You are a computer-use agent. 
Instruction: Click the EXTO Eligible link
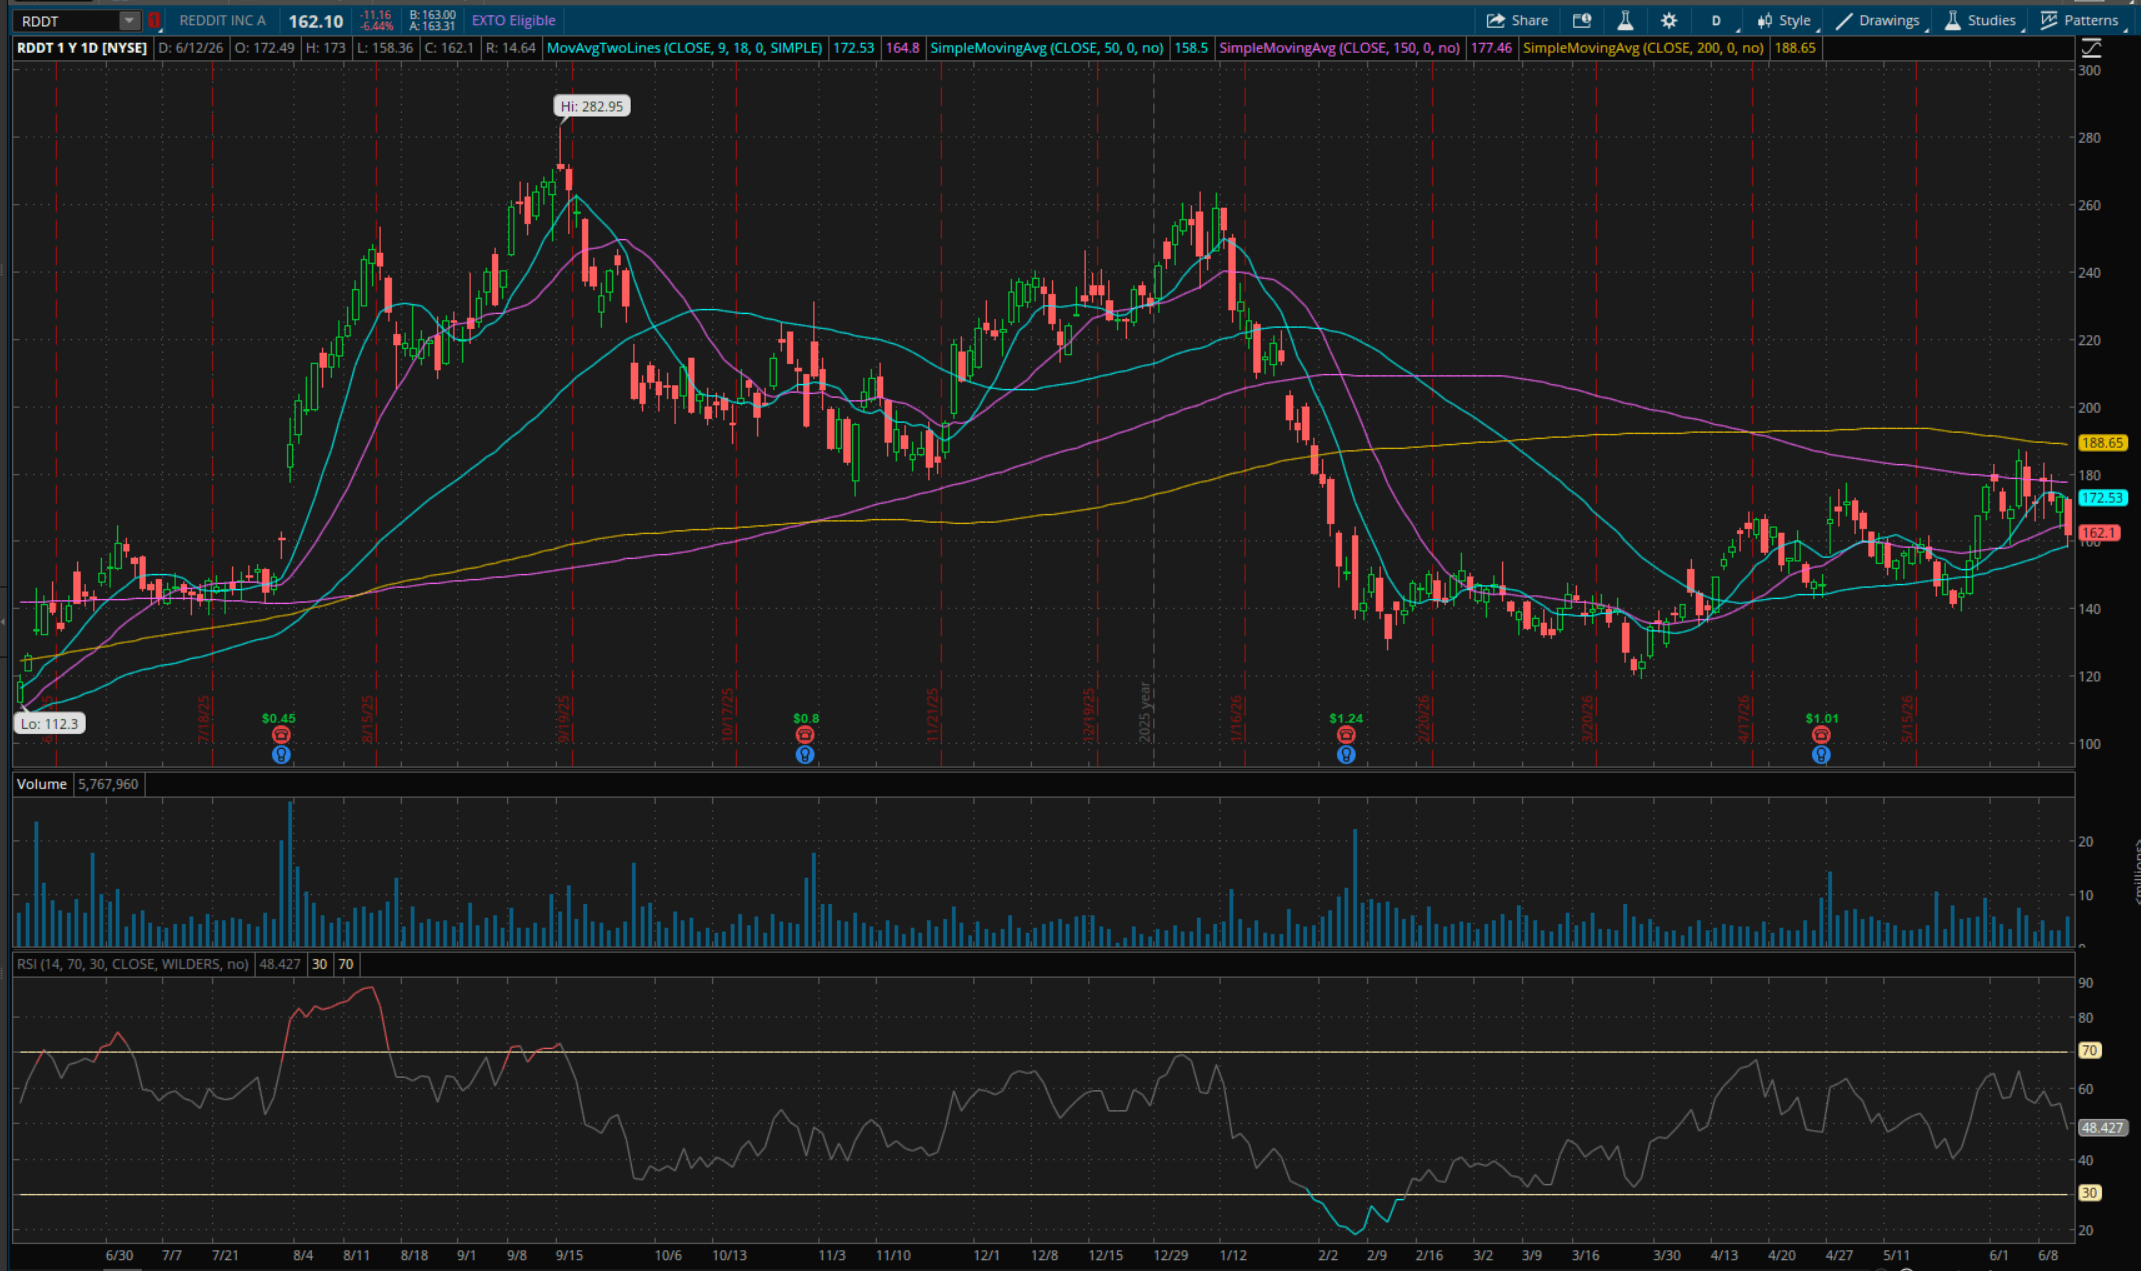coord(513,20)
